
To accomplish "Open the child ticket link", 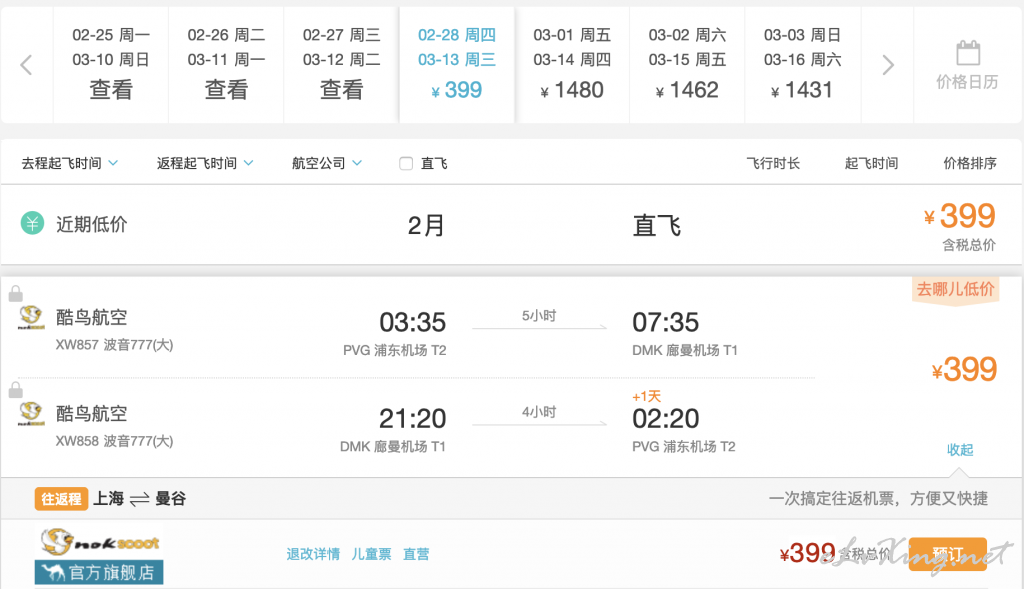I will tap(372, 554).
